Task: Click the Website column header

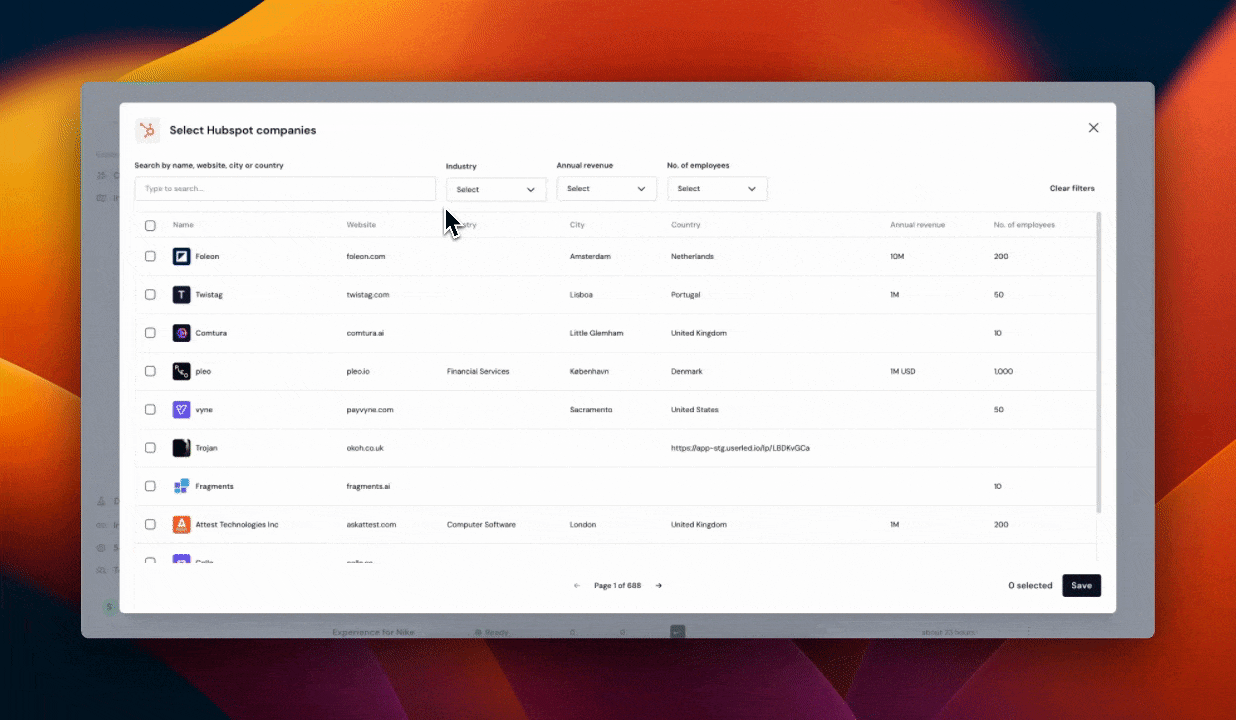Action: coord(361,226)
